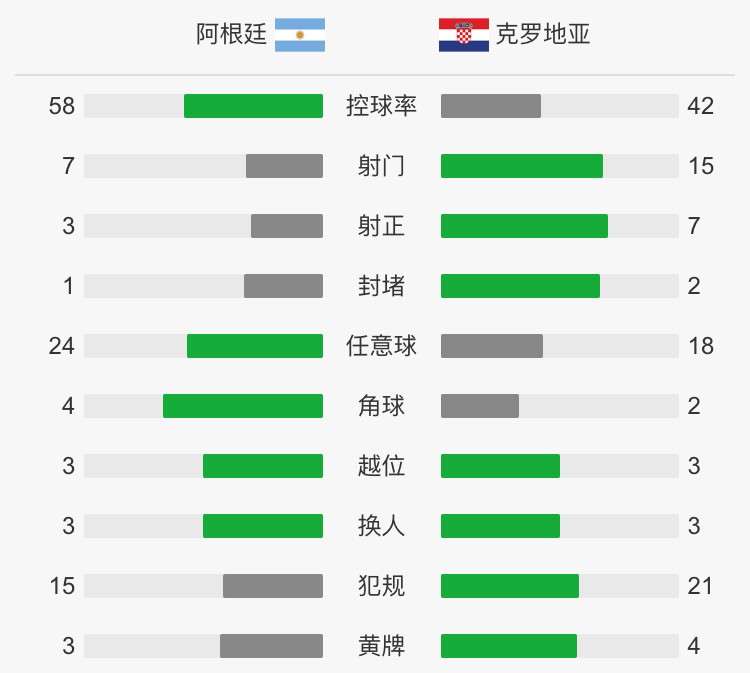Click Argentina's green 换人 bar
This screenshot has height=673, width=750.
(263, 526)
